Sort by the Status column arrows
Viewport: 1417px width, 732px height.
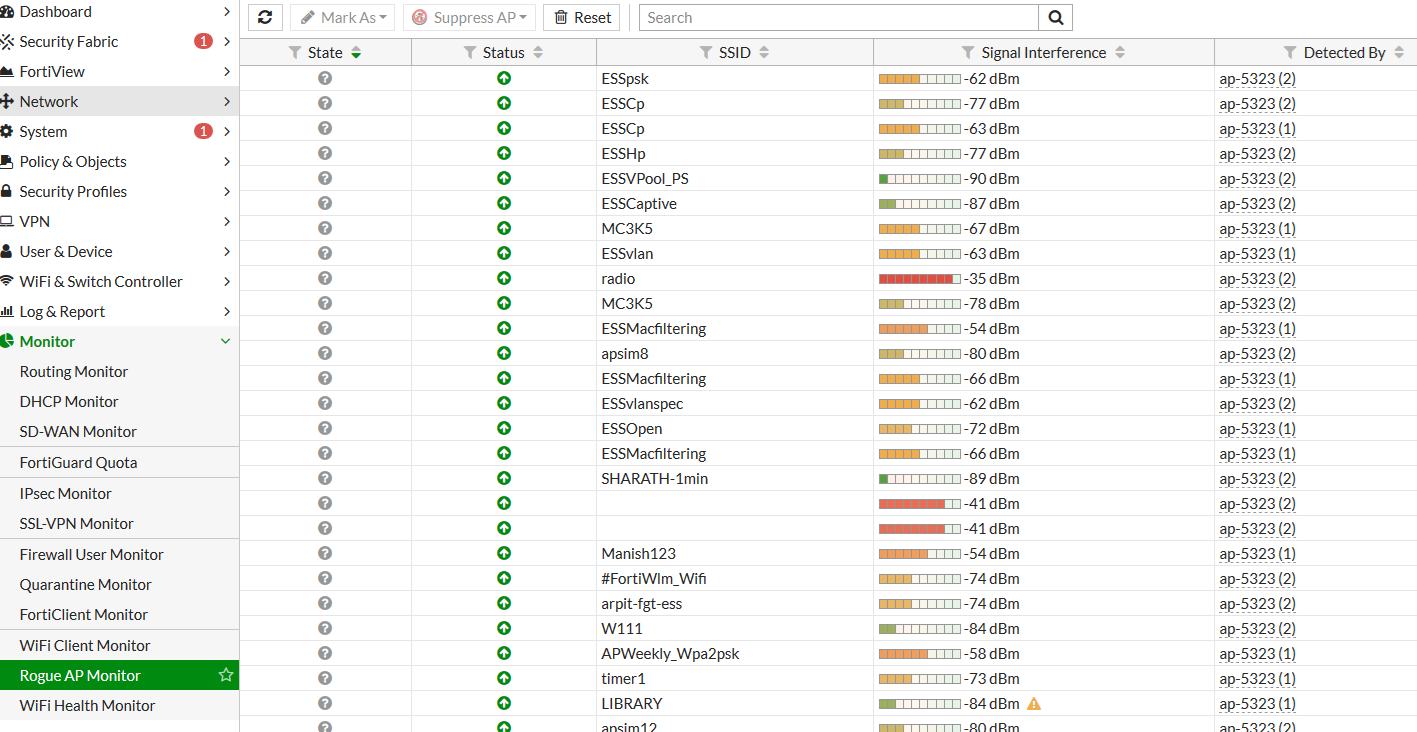pyautogui.click(x=538, y=52)
